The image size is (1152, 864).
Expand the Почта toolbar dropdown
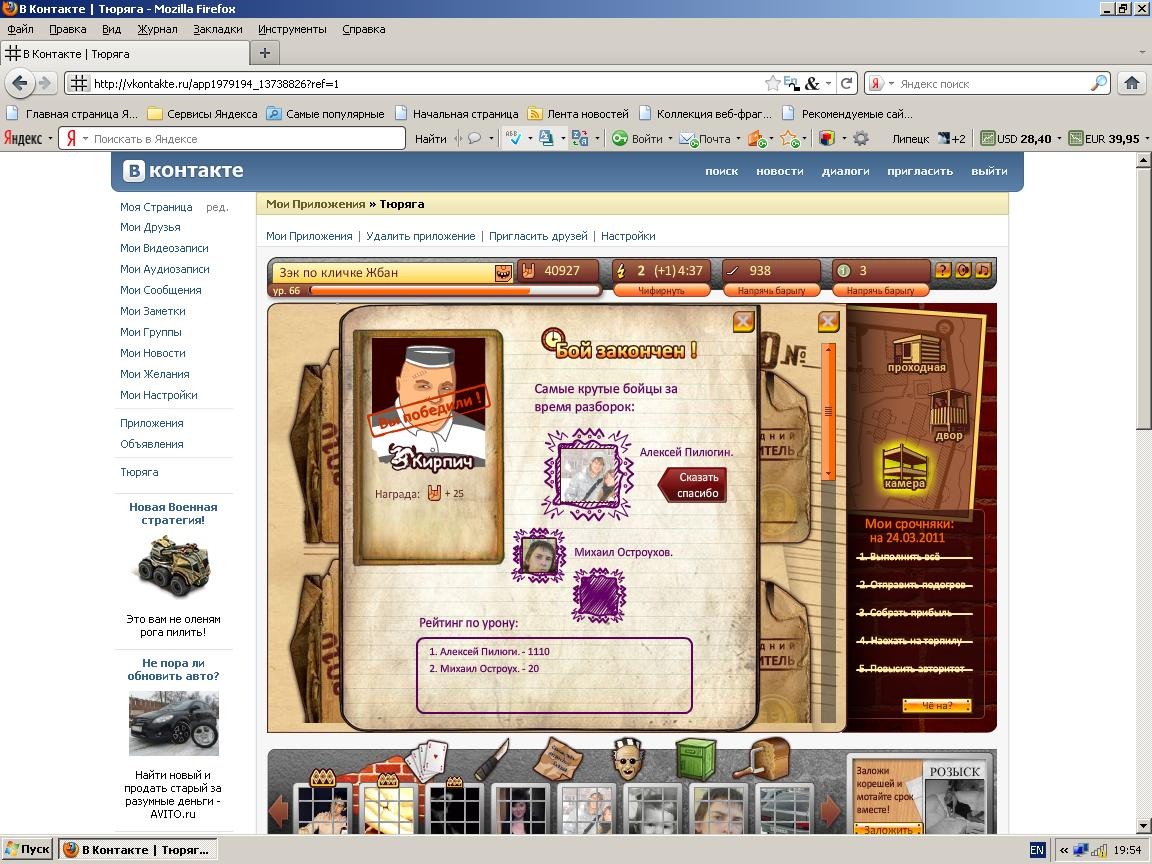tap(738, 139)
